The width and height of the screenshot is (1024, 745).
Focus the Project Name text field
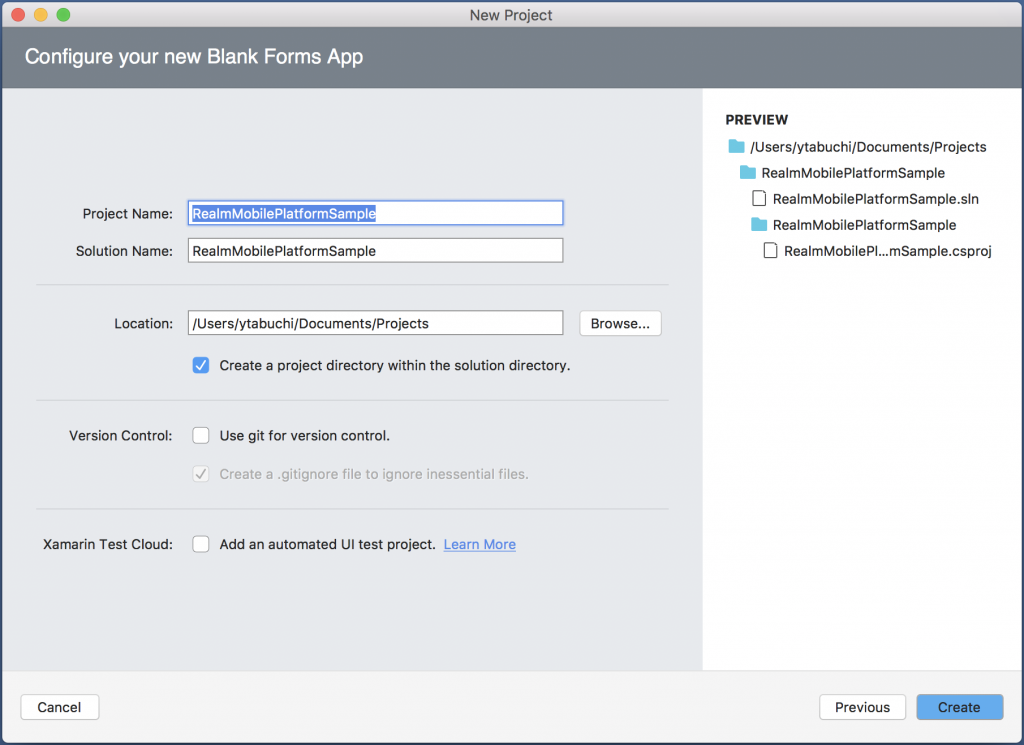[376, 214]
